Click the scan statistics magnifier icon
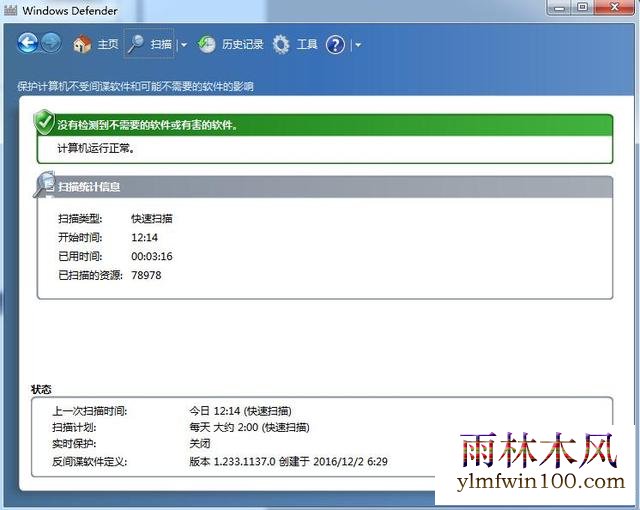Screen dimensions: 640x510 (x=44, y=184)
